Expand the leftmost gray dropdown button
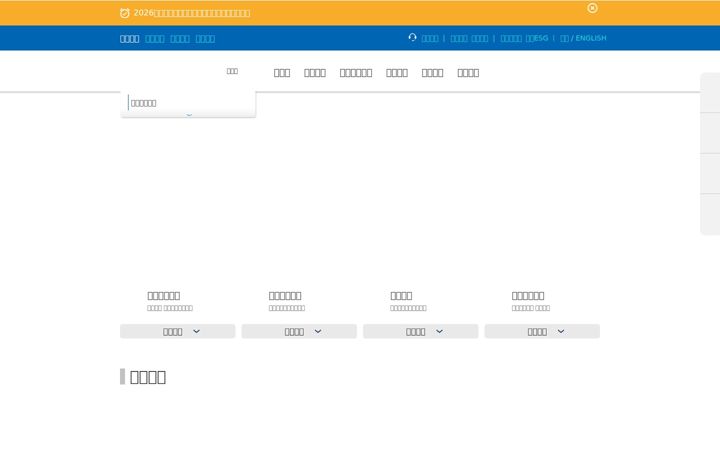 (178, 332)
